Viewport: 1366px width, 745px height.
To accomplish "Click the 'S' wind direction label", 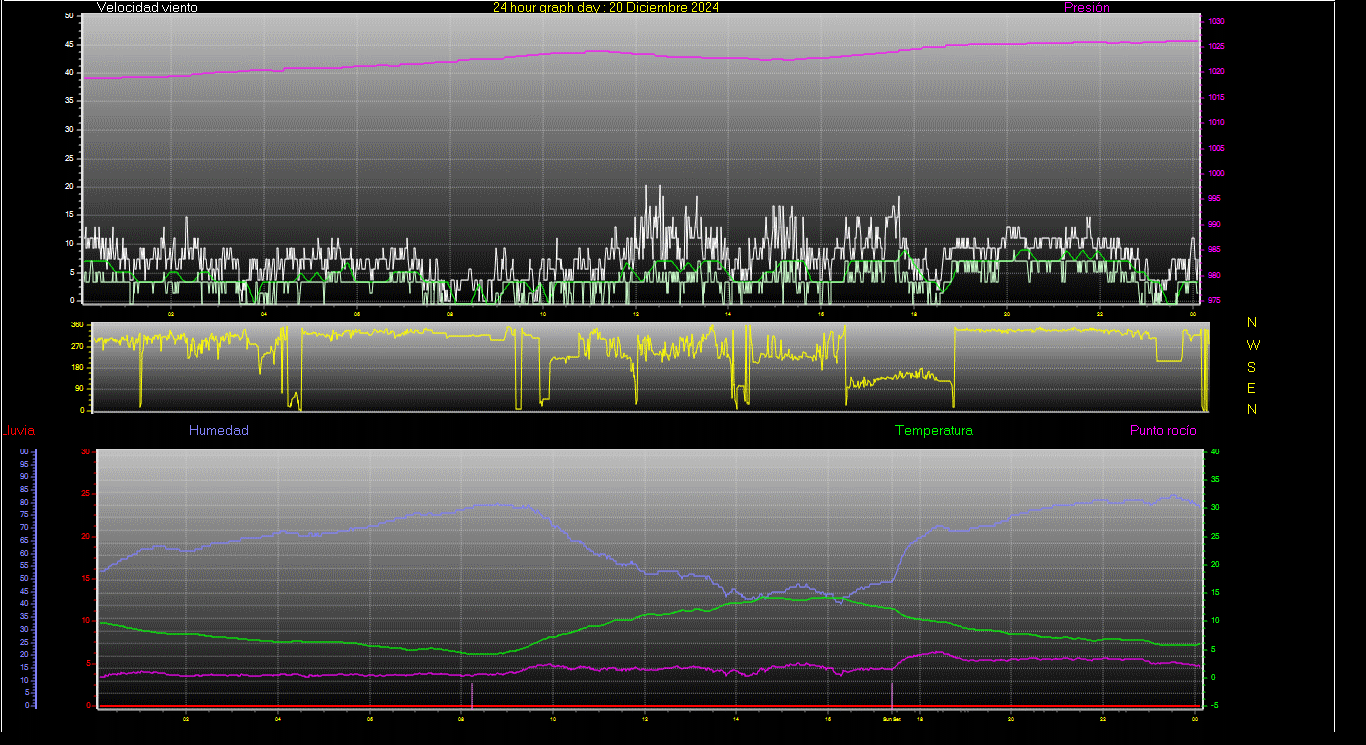I will tap(1252, 366).
